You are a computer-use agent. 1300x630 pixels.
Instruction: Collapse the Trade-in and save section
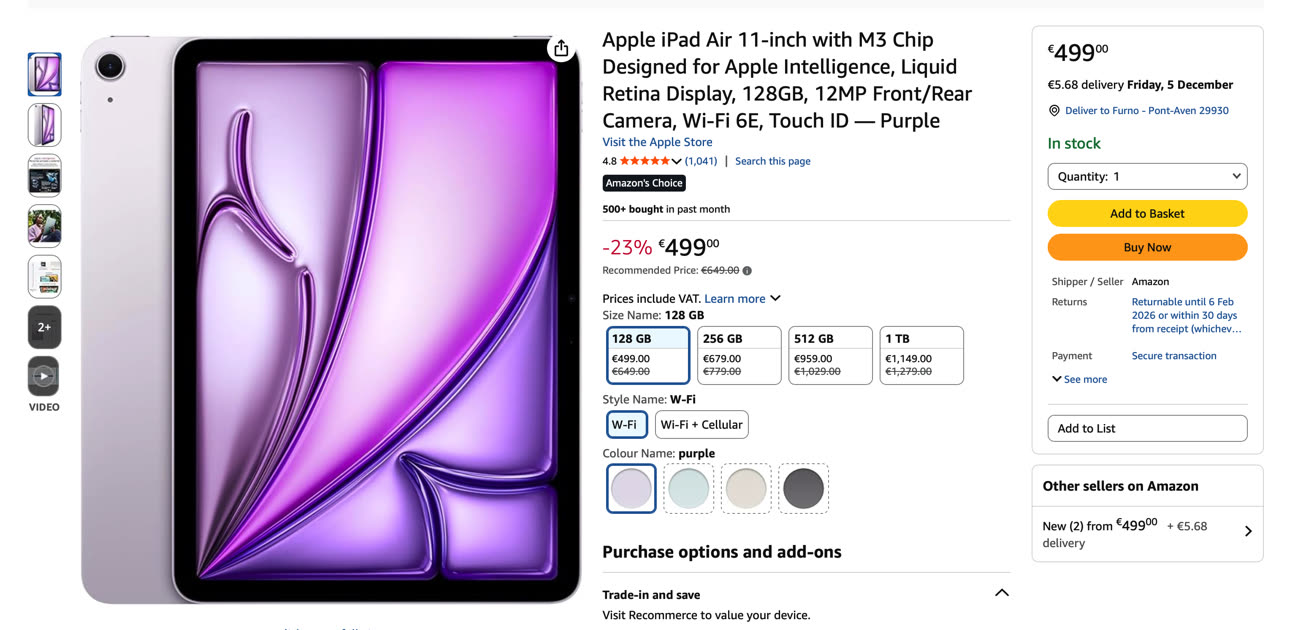coord(1001,593)
